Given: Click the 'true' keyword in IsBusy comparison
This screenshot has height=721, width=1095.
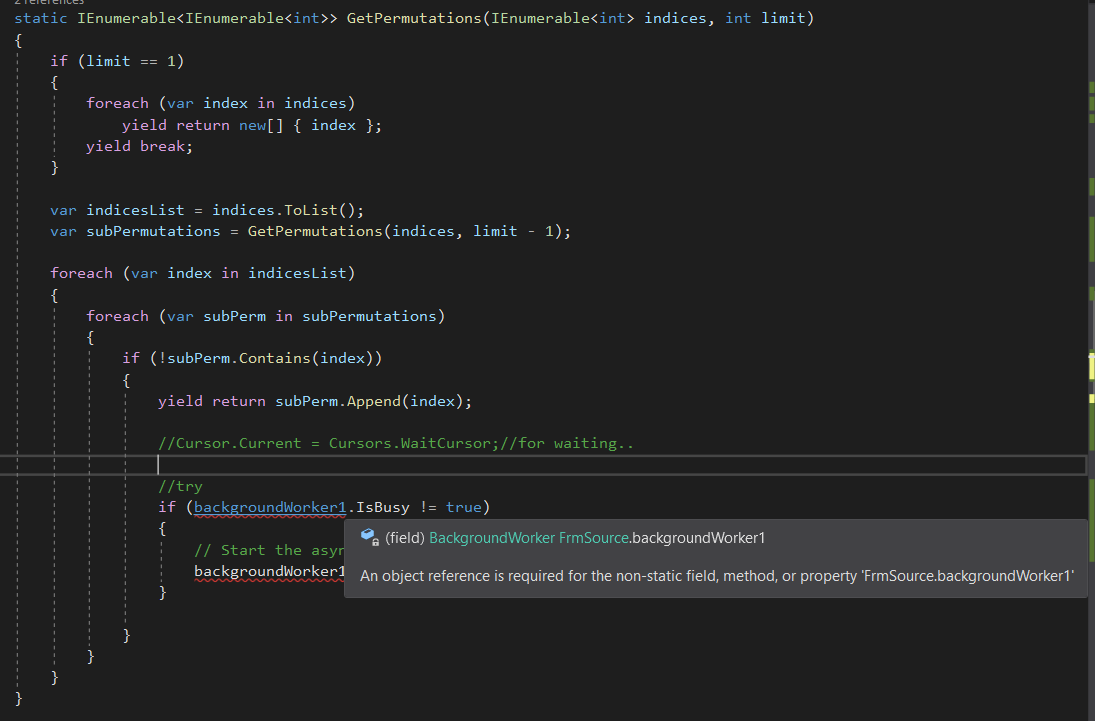Looking at the screenshot, I should coord(464,507).
